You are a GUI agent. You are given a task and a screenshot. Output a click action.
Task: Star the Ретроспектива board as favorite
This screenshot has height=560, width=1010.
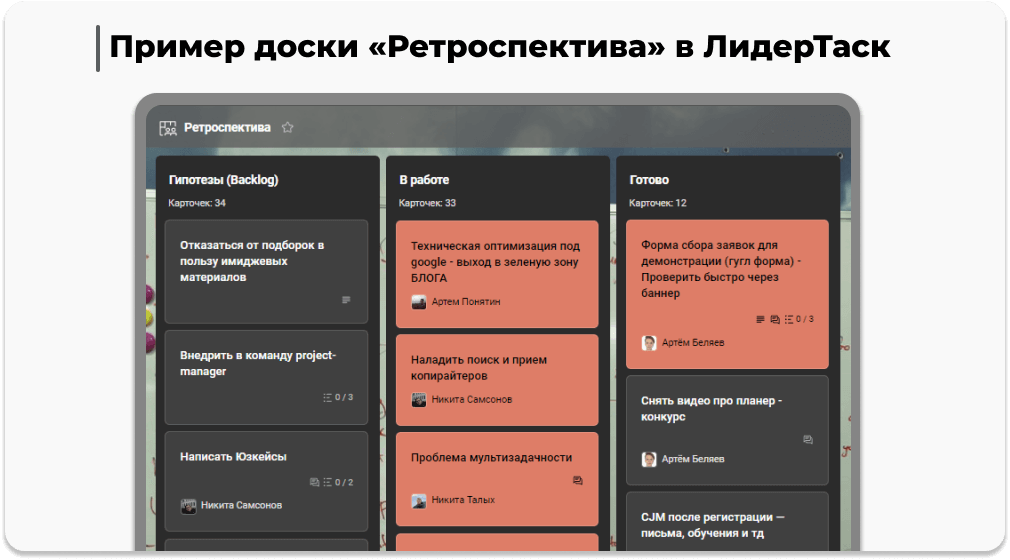(x=288, y=128)
